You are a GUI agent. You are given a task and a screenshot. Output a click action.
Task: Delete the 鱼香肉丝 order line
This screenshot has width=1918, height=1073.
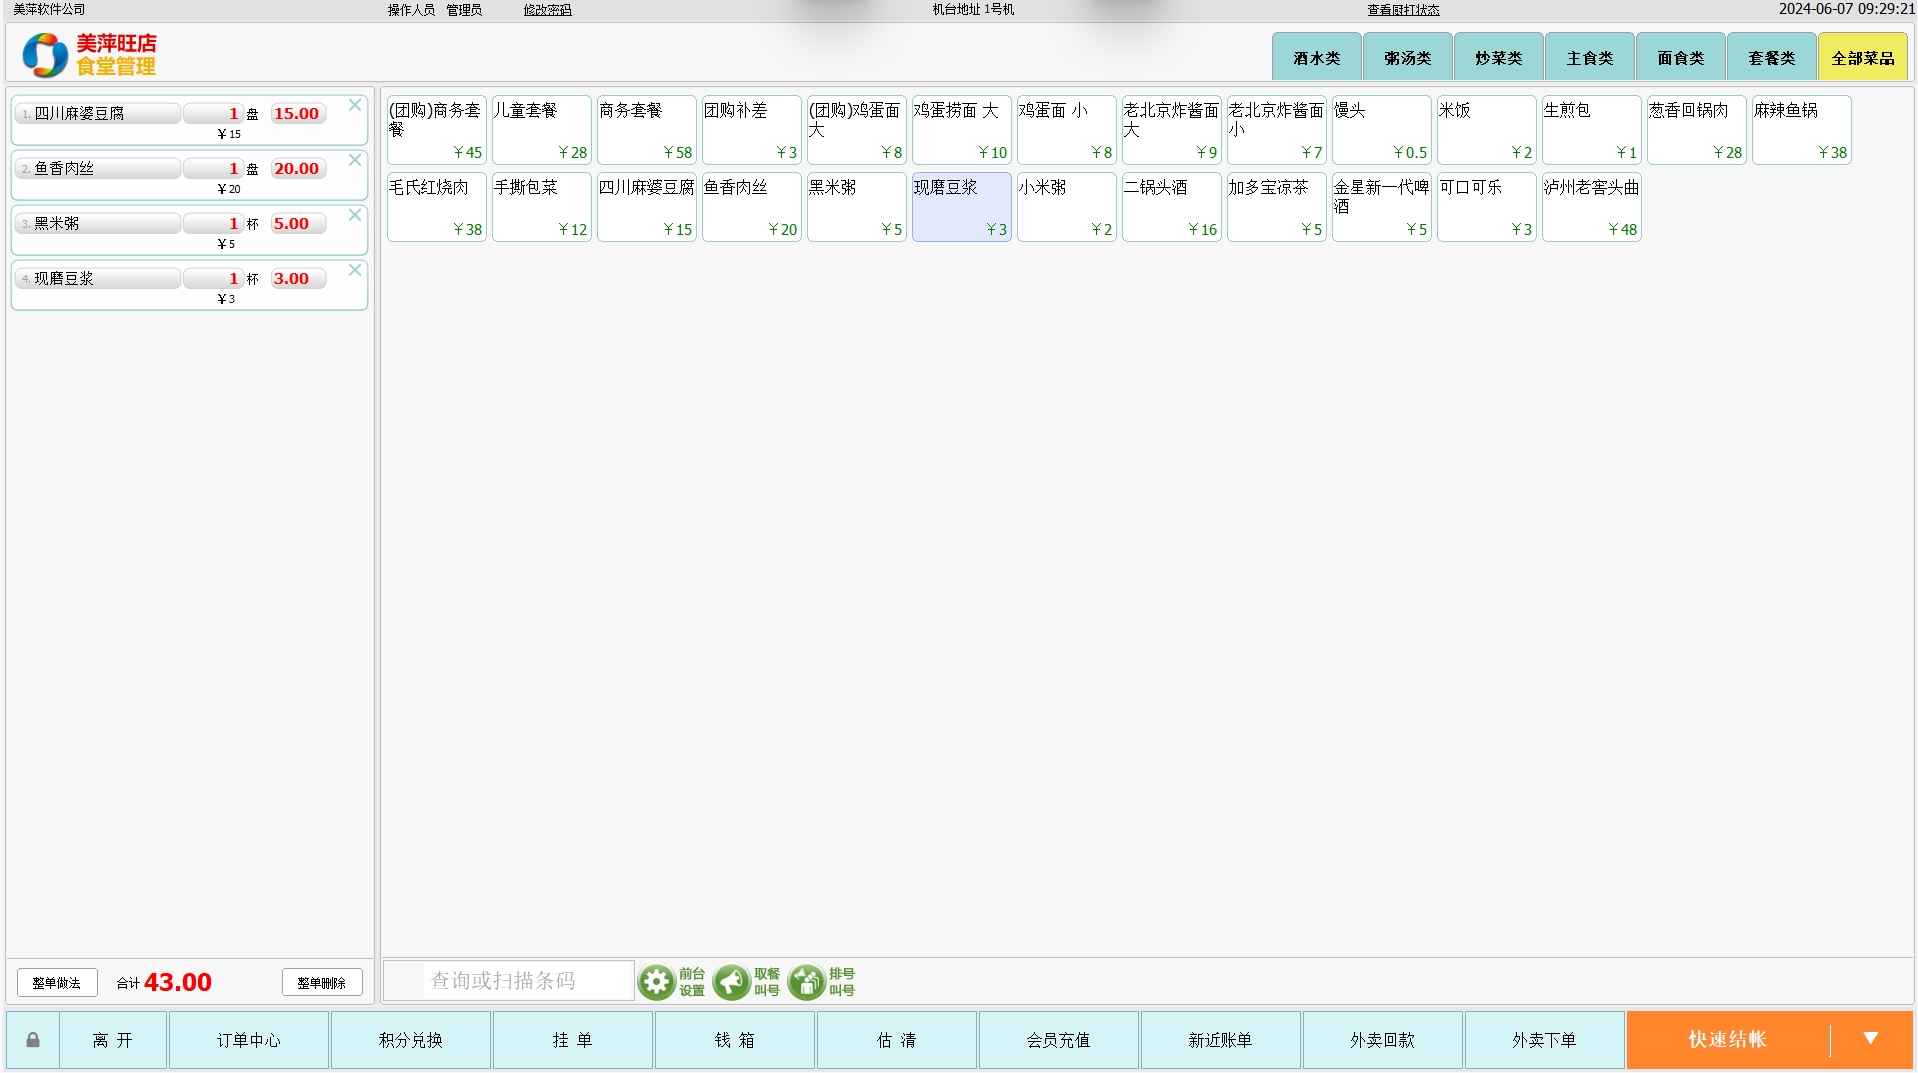(355, 160)
